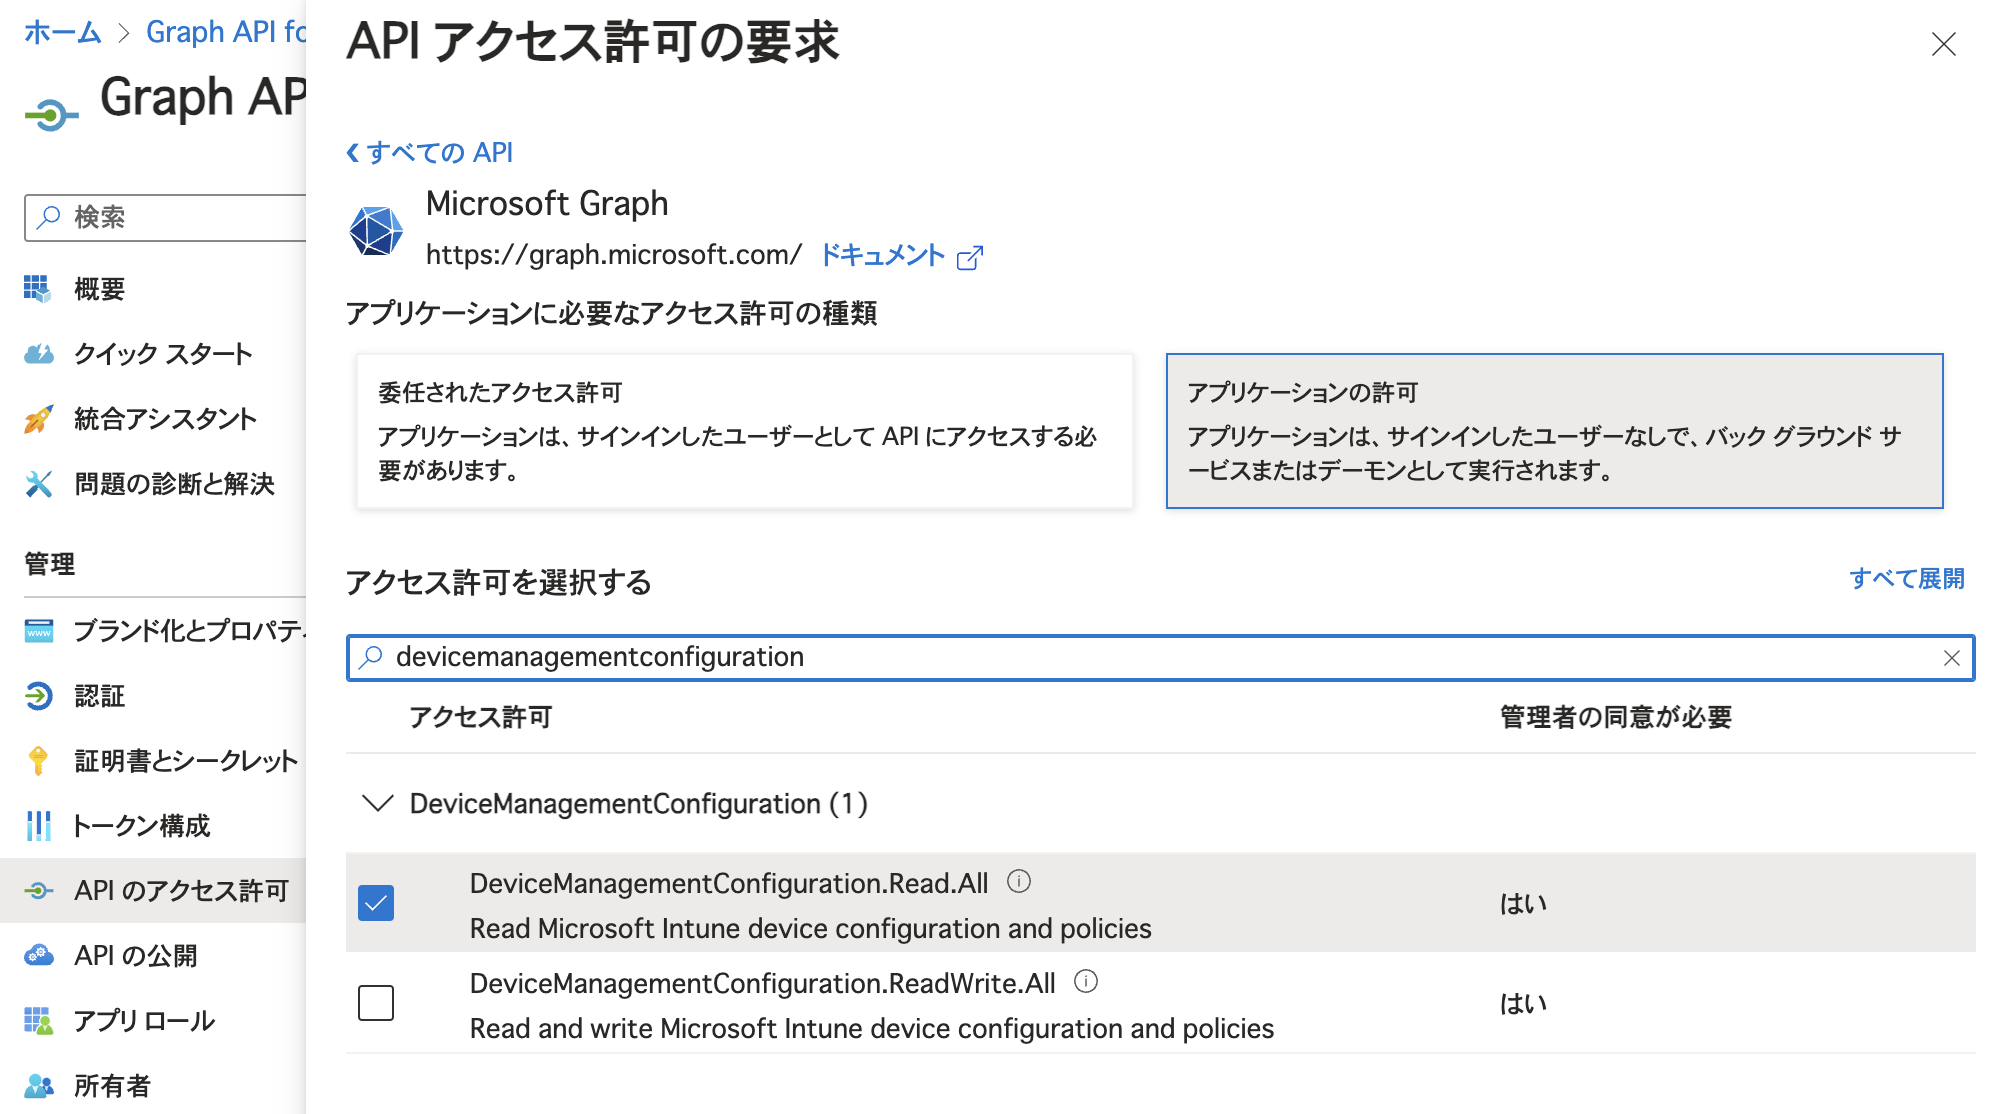
Task: Check DeviceManagementConfiguration.ReadWrite.All permission checkbox
Action: tap(376, 1002)
